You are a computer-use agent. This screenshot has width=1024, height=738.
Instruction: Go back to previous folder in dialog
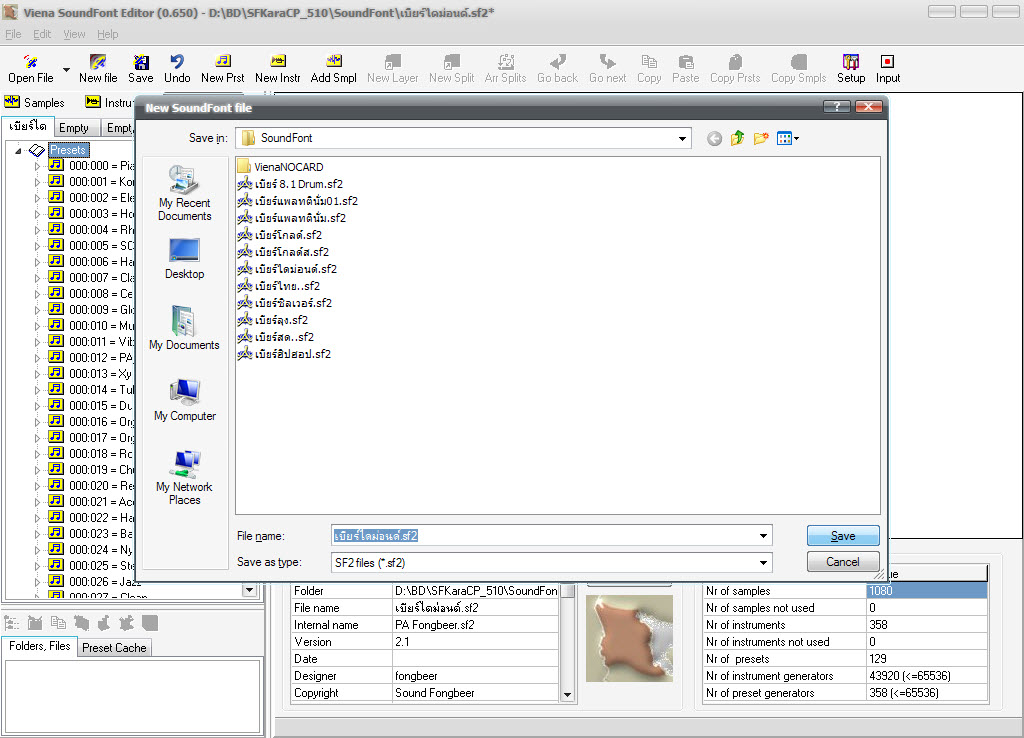(x=714, y=138)
